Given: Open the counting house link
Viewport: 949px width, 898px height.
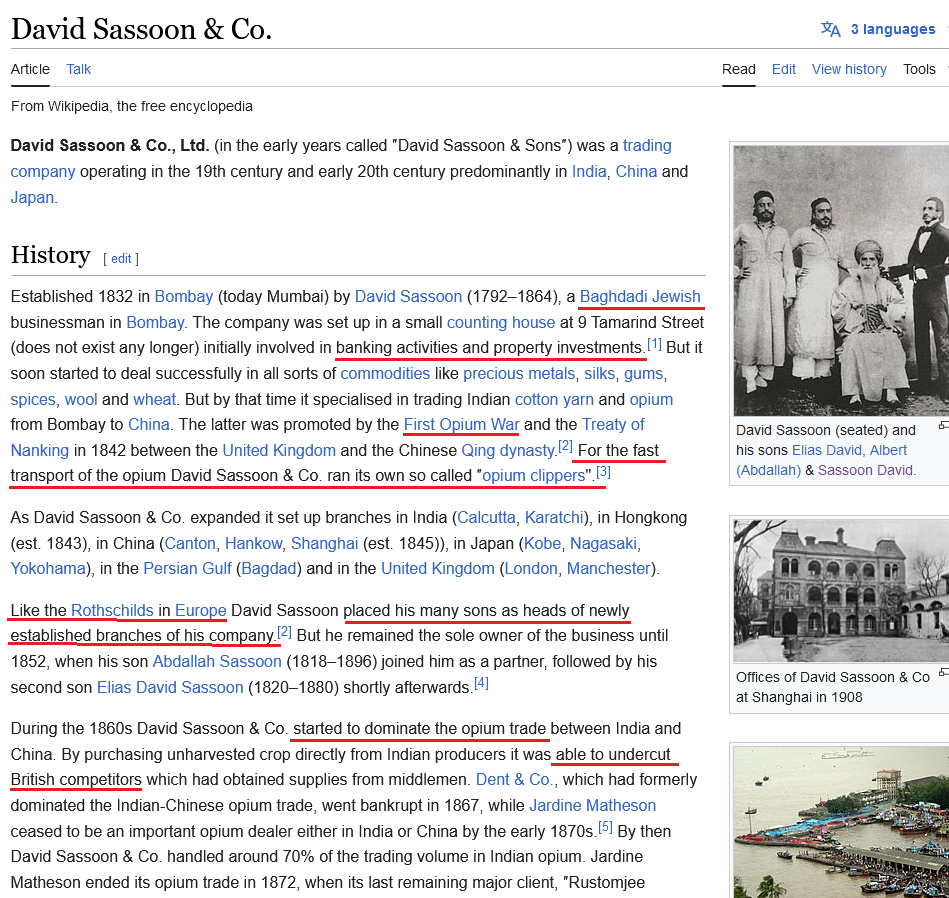Looking at the screenshot, I should (x=501, y=323).
